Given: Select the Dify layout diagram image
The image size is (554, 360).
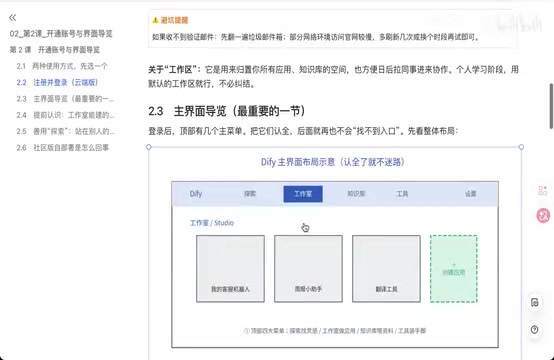Looking at the screenshot, I should pos(335,253).
